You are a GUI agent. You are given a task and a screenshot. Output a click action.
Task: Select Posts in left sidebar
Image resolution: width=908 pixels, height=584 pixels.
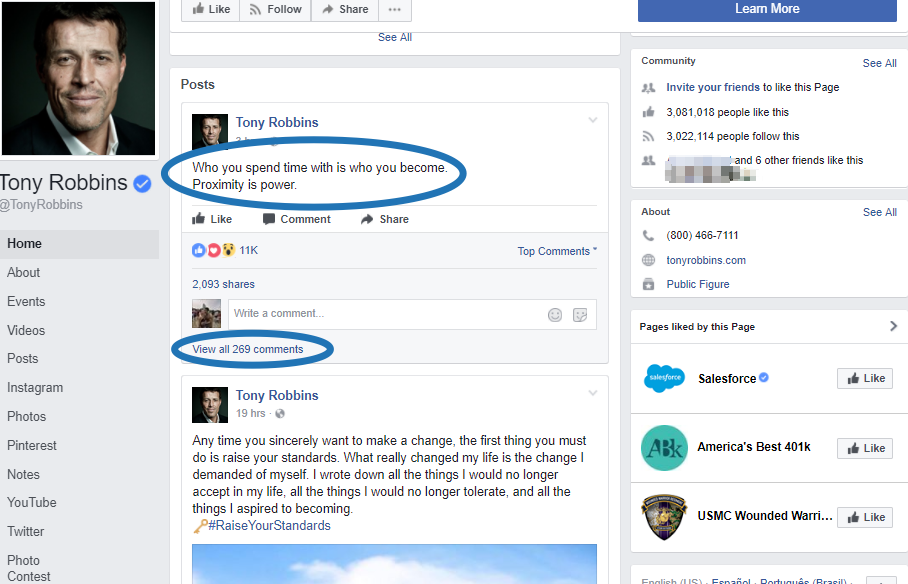point(23,359)
